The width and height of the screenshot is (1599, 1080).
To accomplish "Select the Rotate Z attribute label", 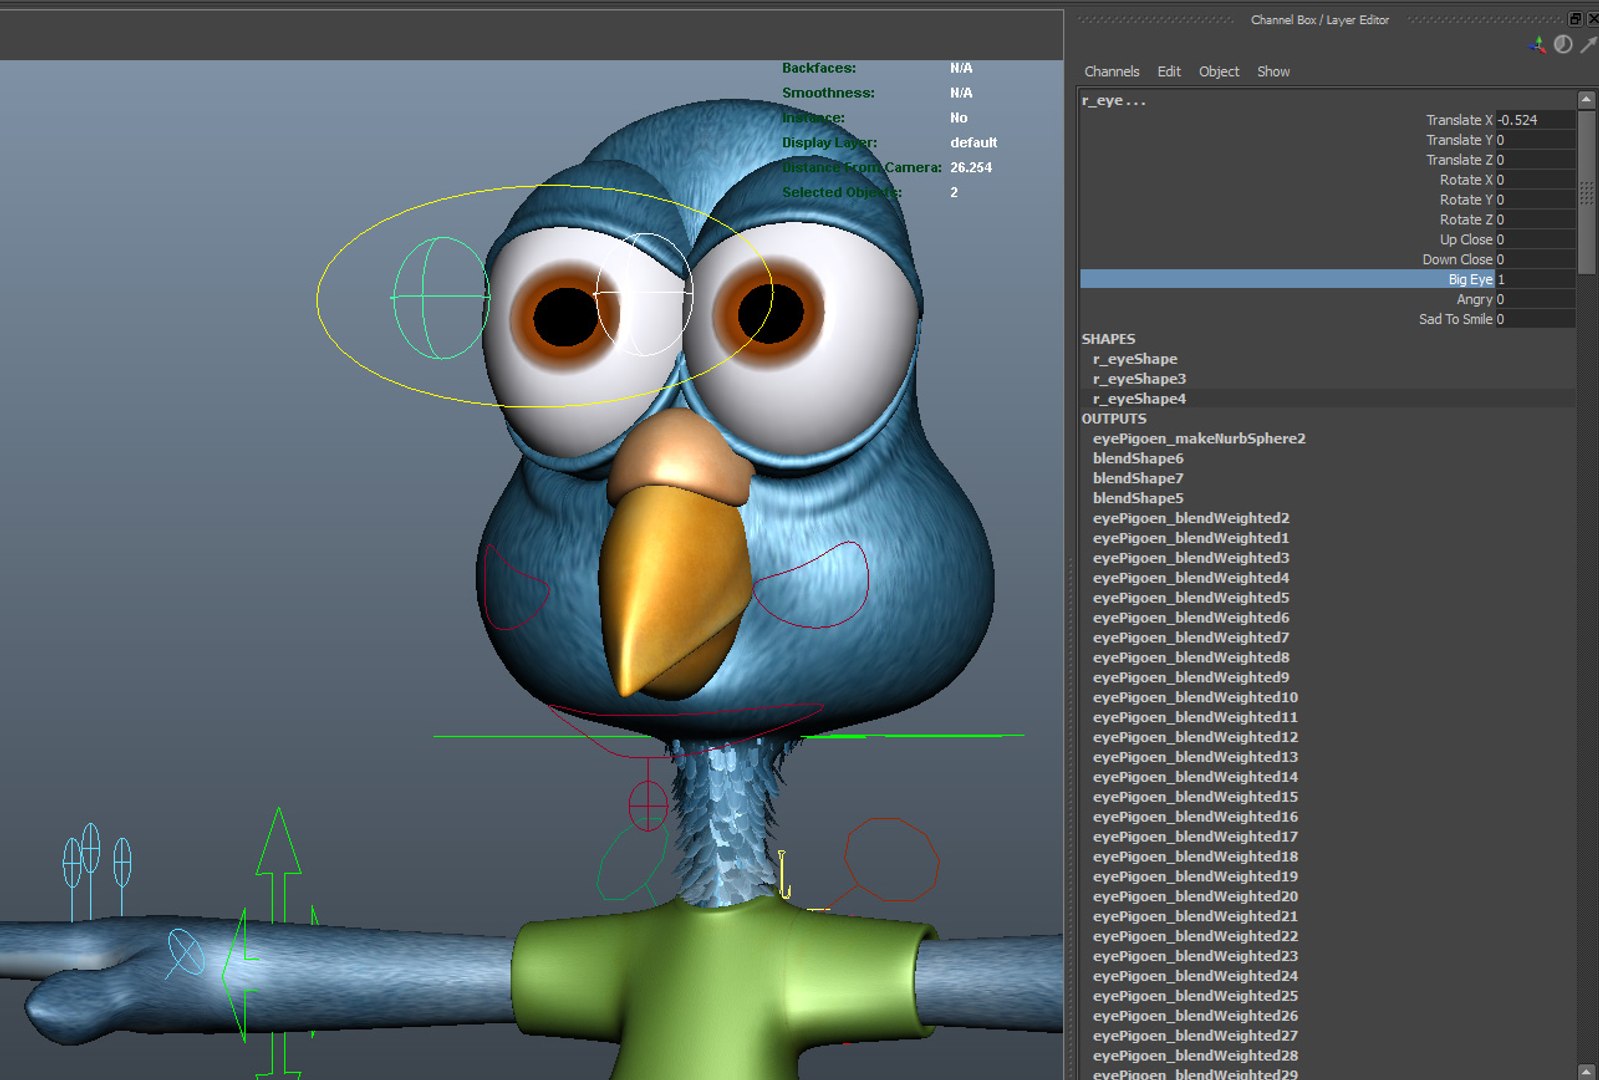I will pyautogui.click(x=1466, y=220).
